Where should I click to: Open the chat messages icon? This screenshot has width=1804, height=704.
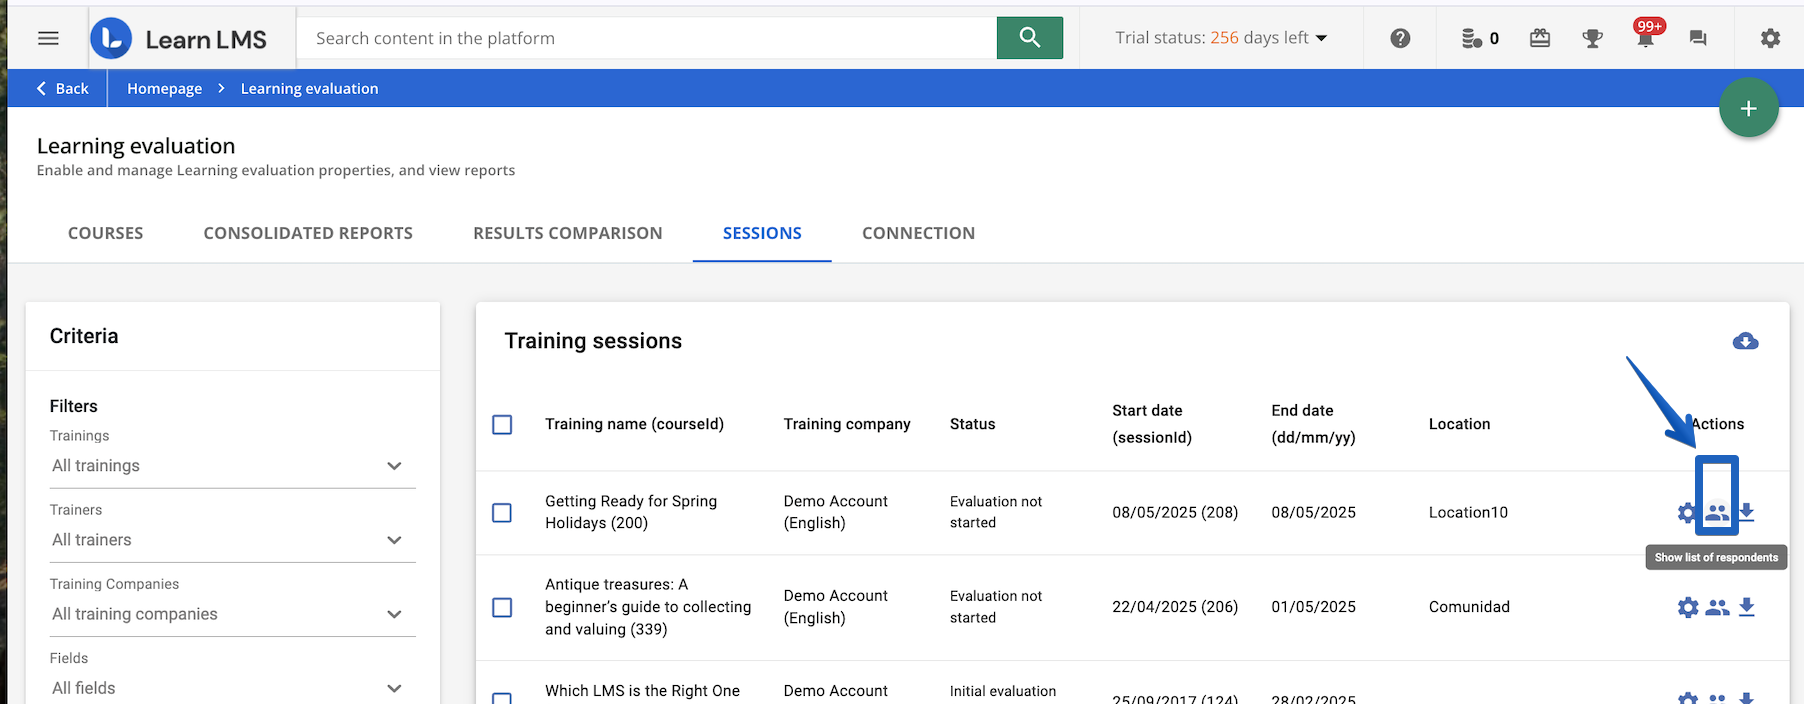pos(1697,38)
